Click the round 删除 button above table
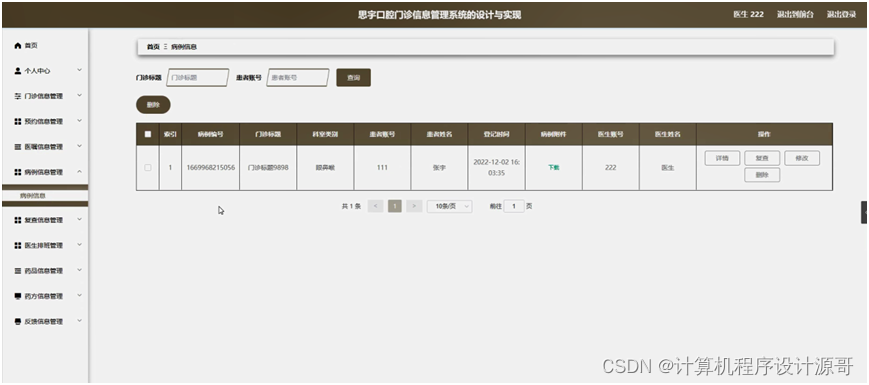The width and height of the screenshot is (869, 385). (153, 105)
